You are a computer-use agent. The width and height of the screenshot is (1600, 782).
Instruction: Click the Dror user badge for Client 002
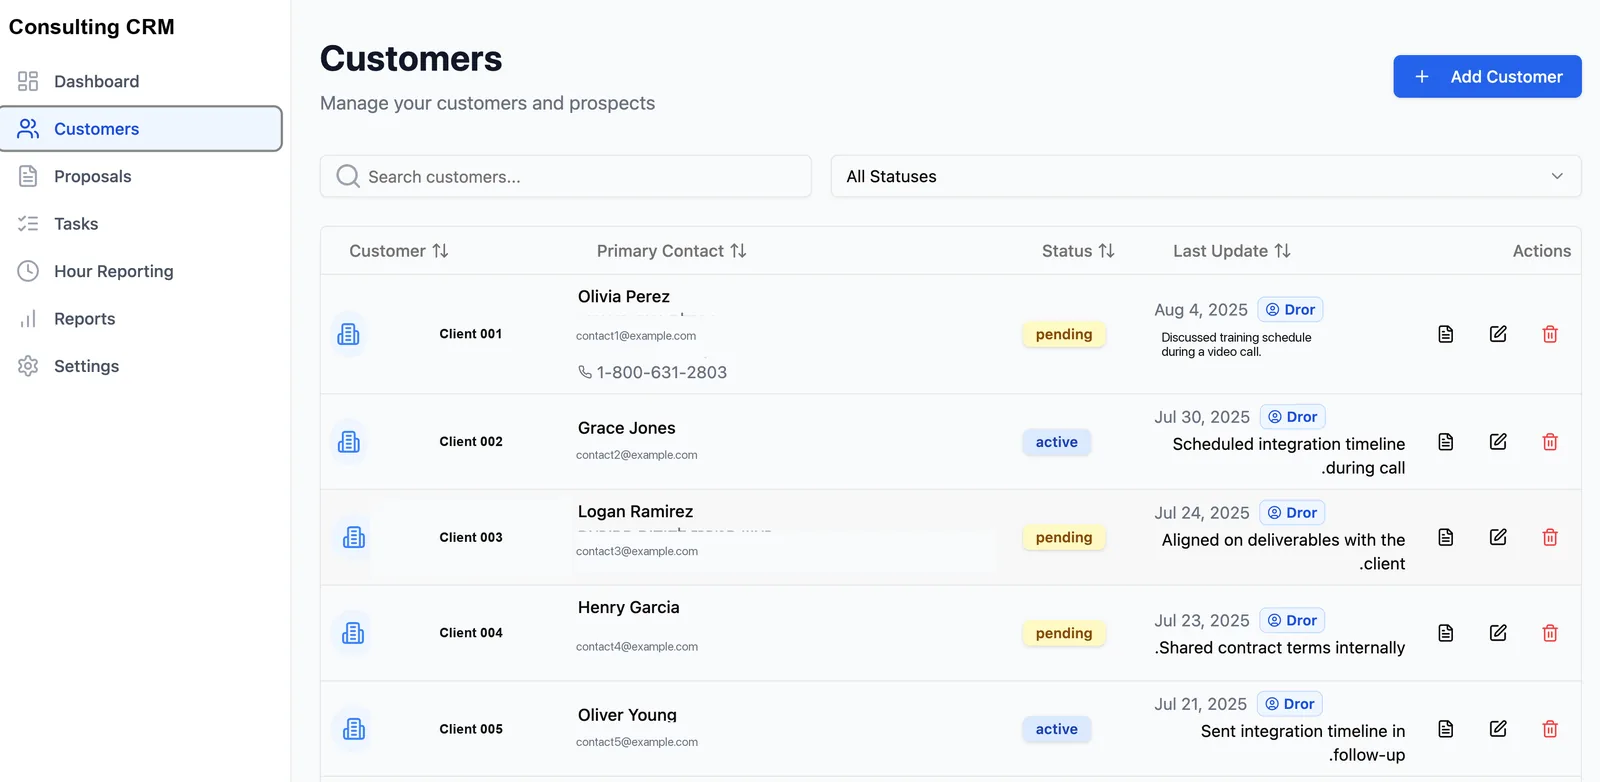(1292, 417)
